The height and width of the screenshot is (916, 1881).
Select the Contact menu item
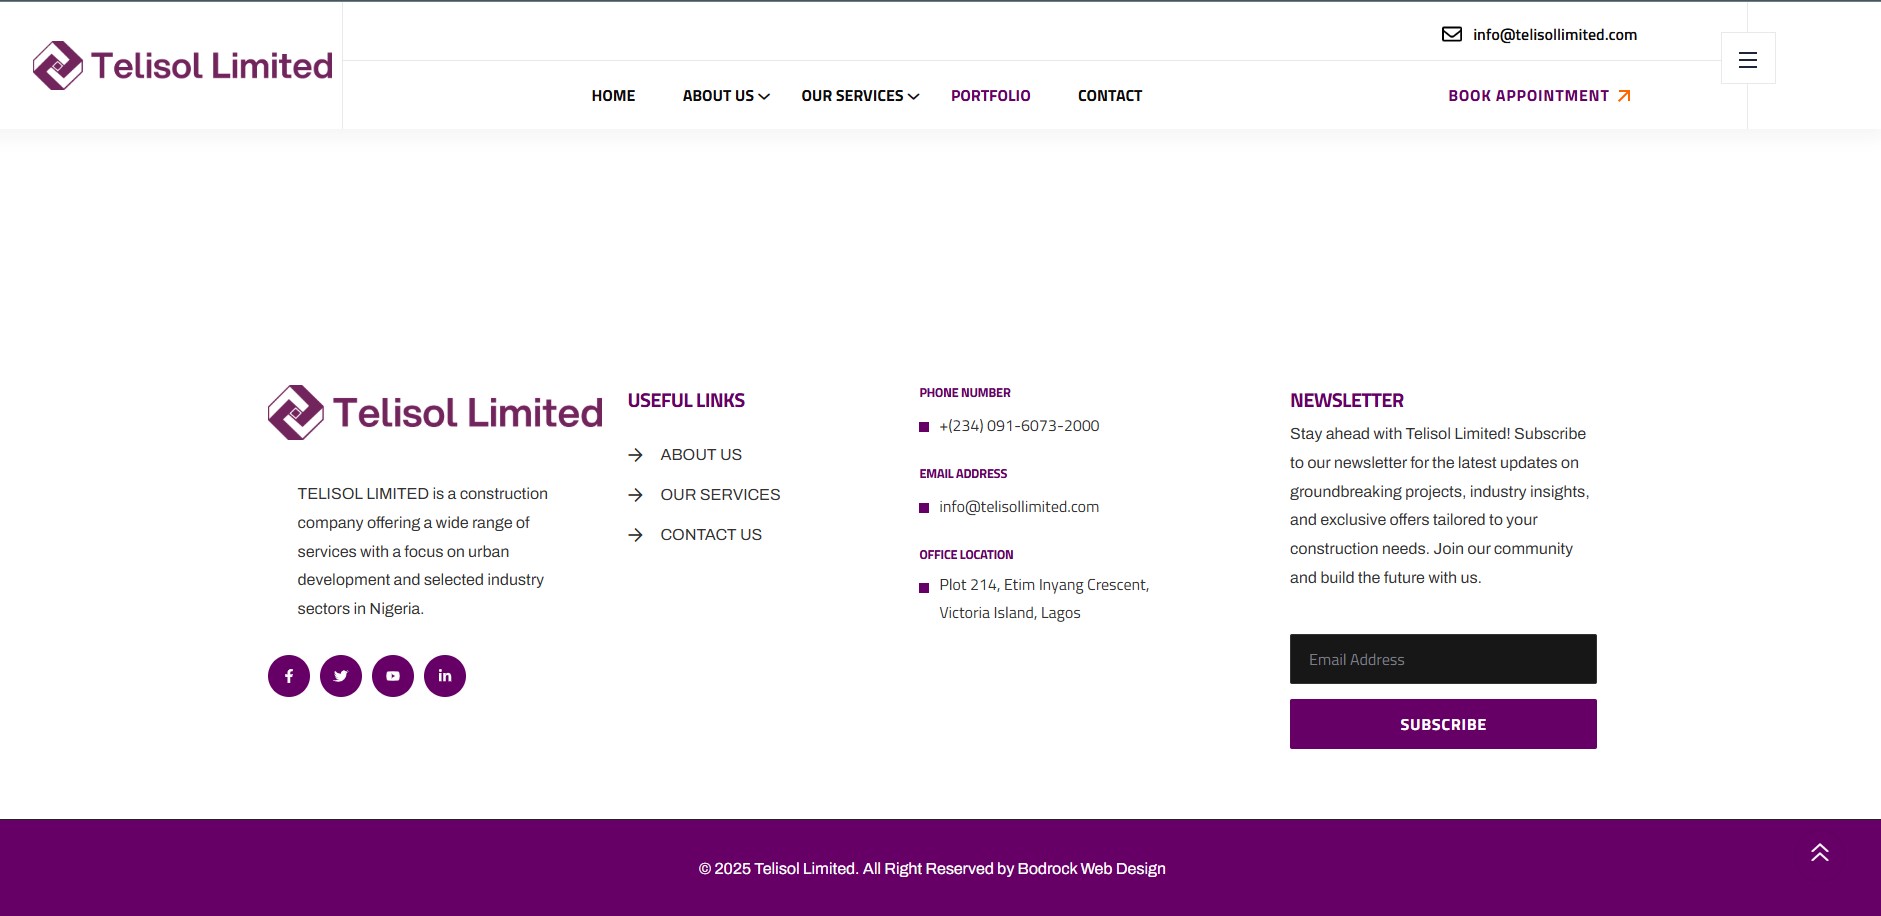[x=1109, y=96]
